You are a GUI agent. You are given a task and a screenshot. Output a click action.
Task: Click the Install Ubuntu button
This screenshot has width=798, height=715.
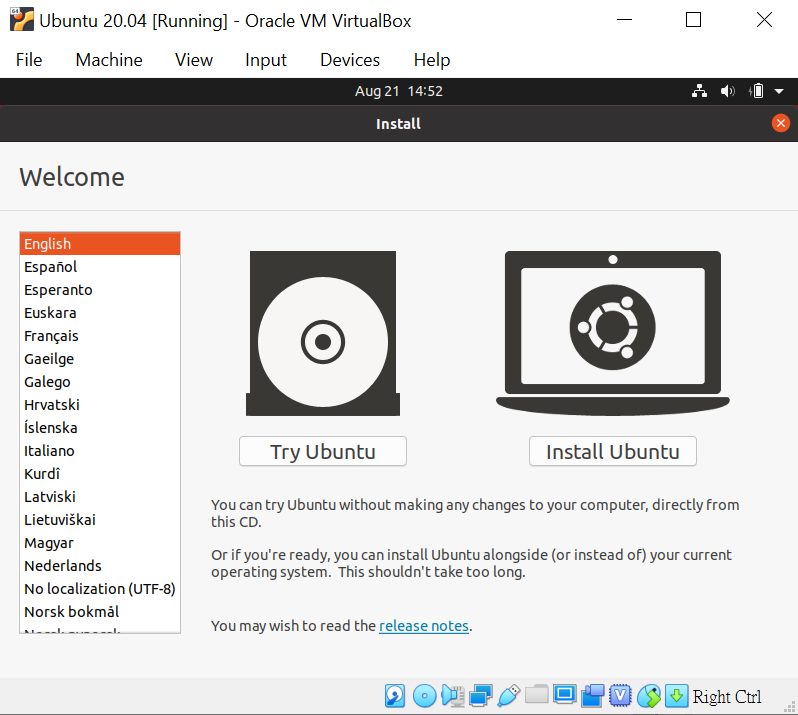(613, 451)
